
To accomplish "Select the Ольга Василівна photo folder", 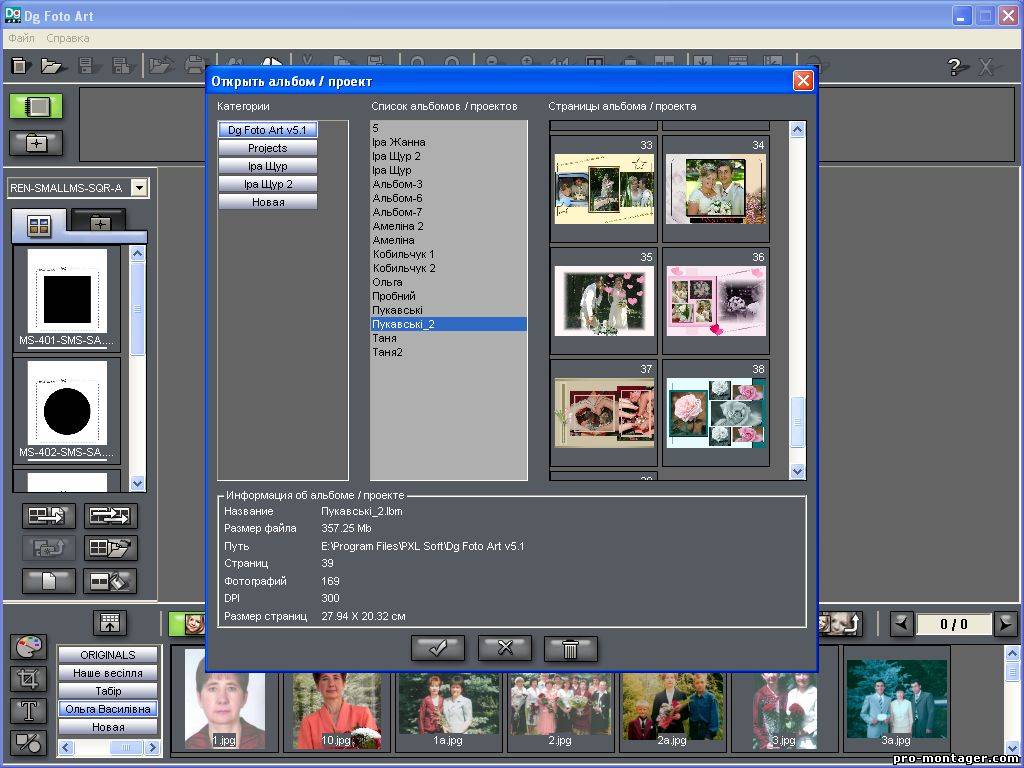I will click(108, 709).
